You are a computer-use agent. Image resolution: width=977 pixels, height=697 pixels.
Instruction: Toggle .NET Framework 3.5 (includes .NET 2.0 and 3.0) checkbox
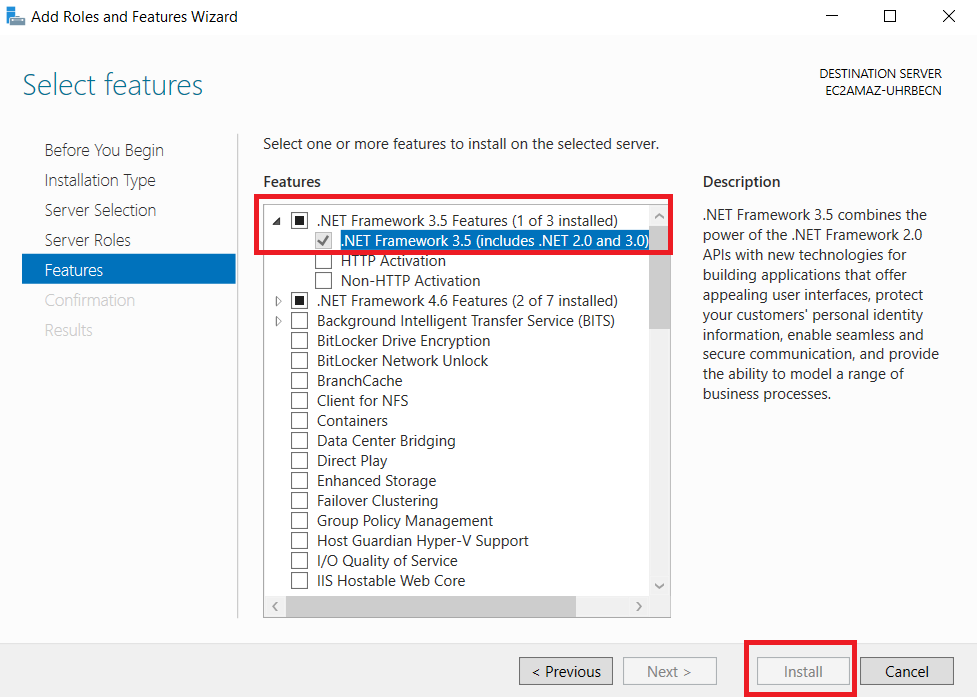point(323,240)
